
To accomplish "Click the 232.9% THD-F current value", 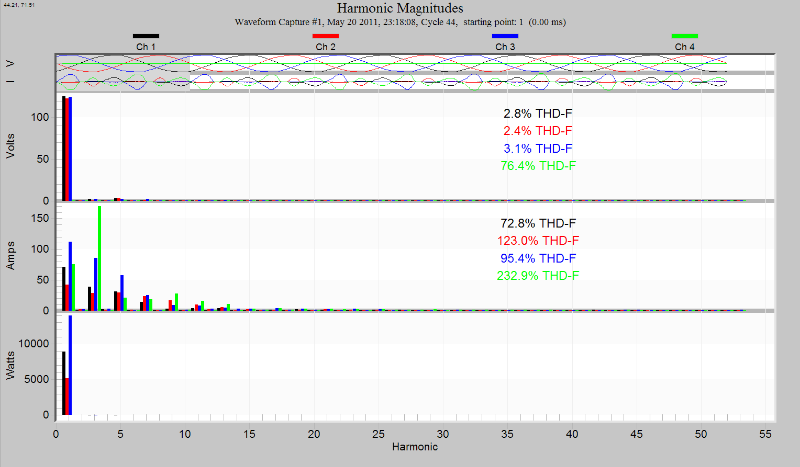I will (538, 276).
